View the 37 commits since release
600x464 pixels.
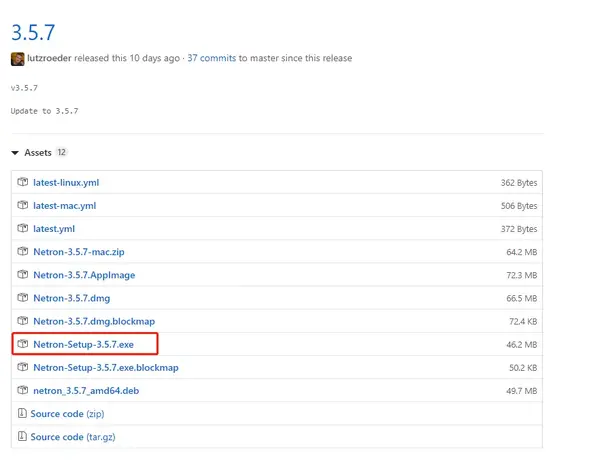pyautogui.click(x=219, y=58)
